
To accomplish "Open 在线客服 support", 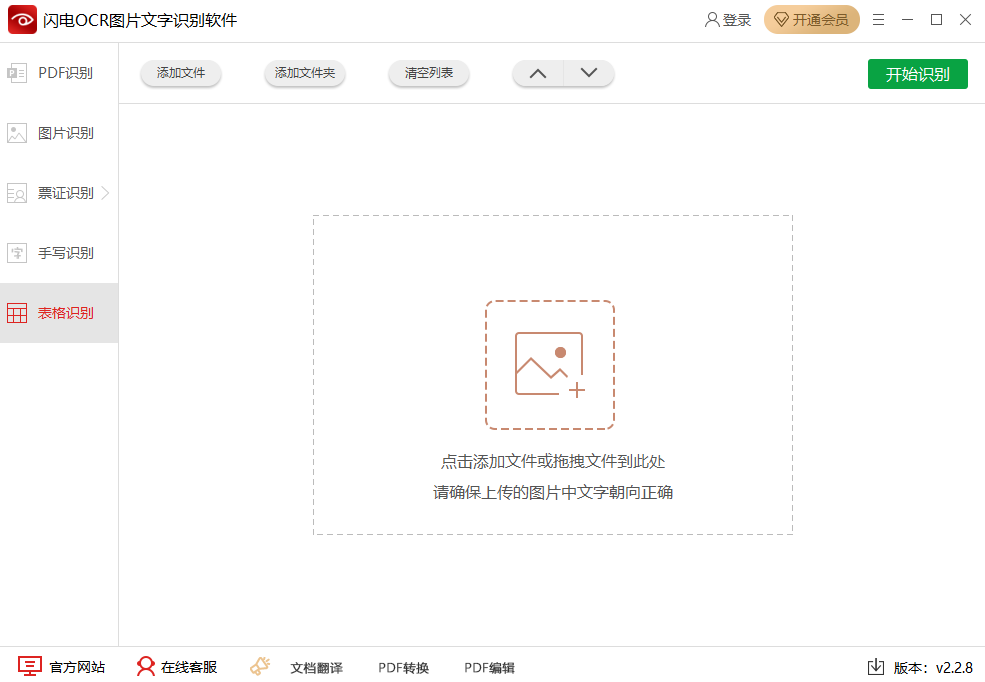I will click(177, 667).
